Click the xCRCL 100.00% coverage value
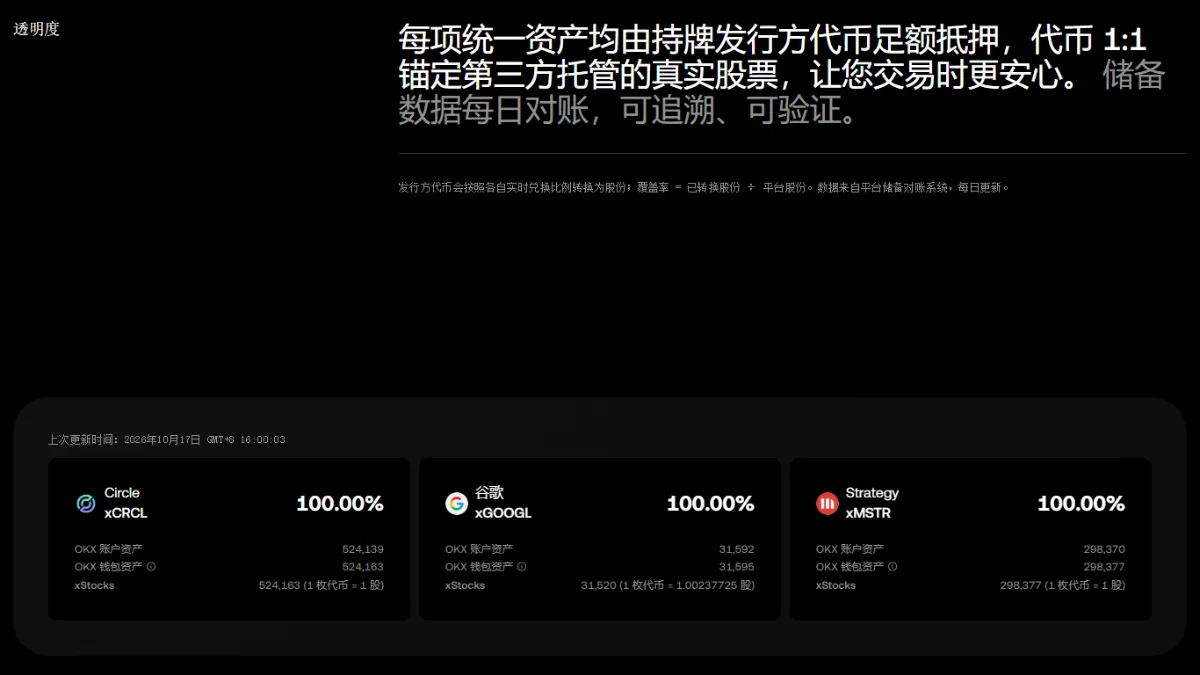 point(340,503)
